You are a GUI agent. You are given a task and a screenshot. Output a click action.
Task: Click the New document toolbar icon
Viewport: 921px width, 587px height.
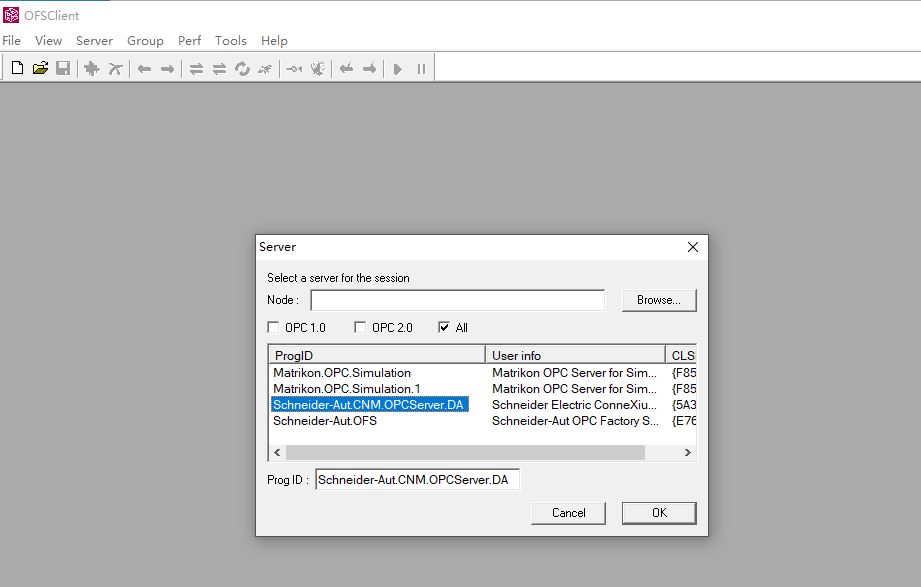coord(18,68)
